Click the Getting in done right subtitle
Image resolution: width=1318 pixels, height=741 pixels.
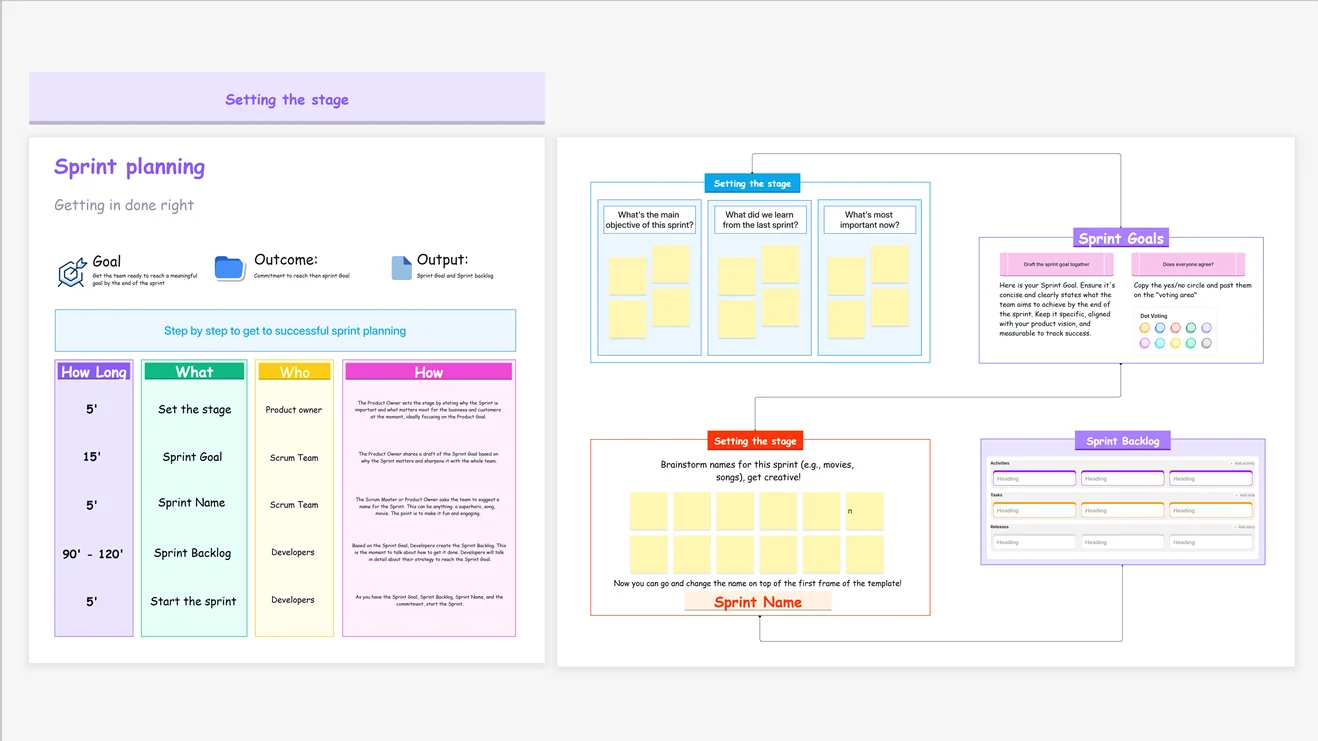(124, 205)
